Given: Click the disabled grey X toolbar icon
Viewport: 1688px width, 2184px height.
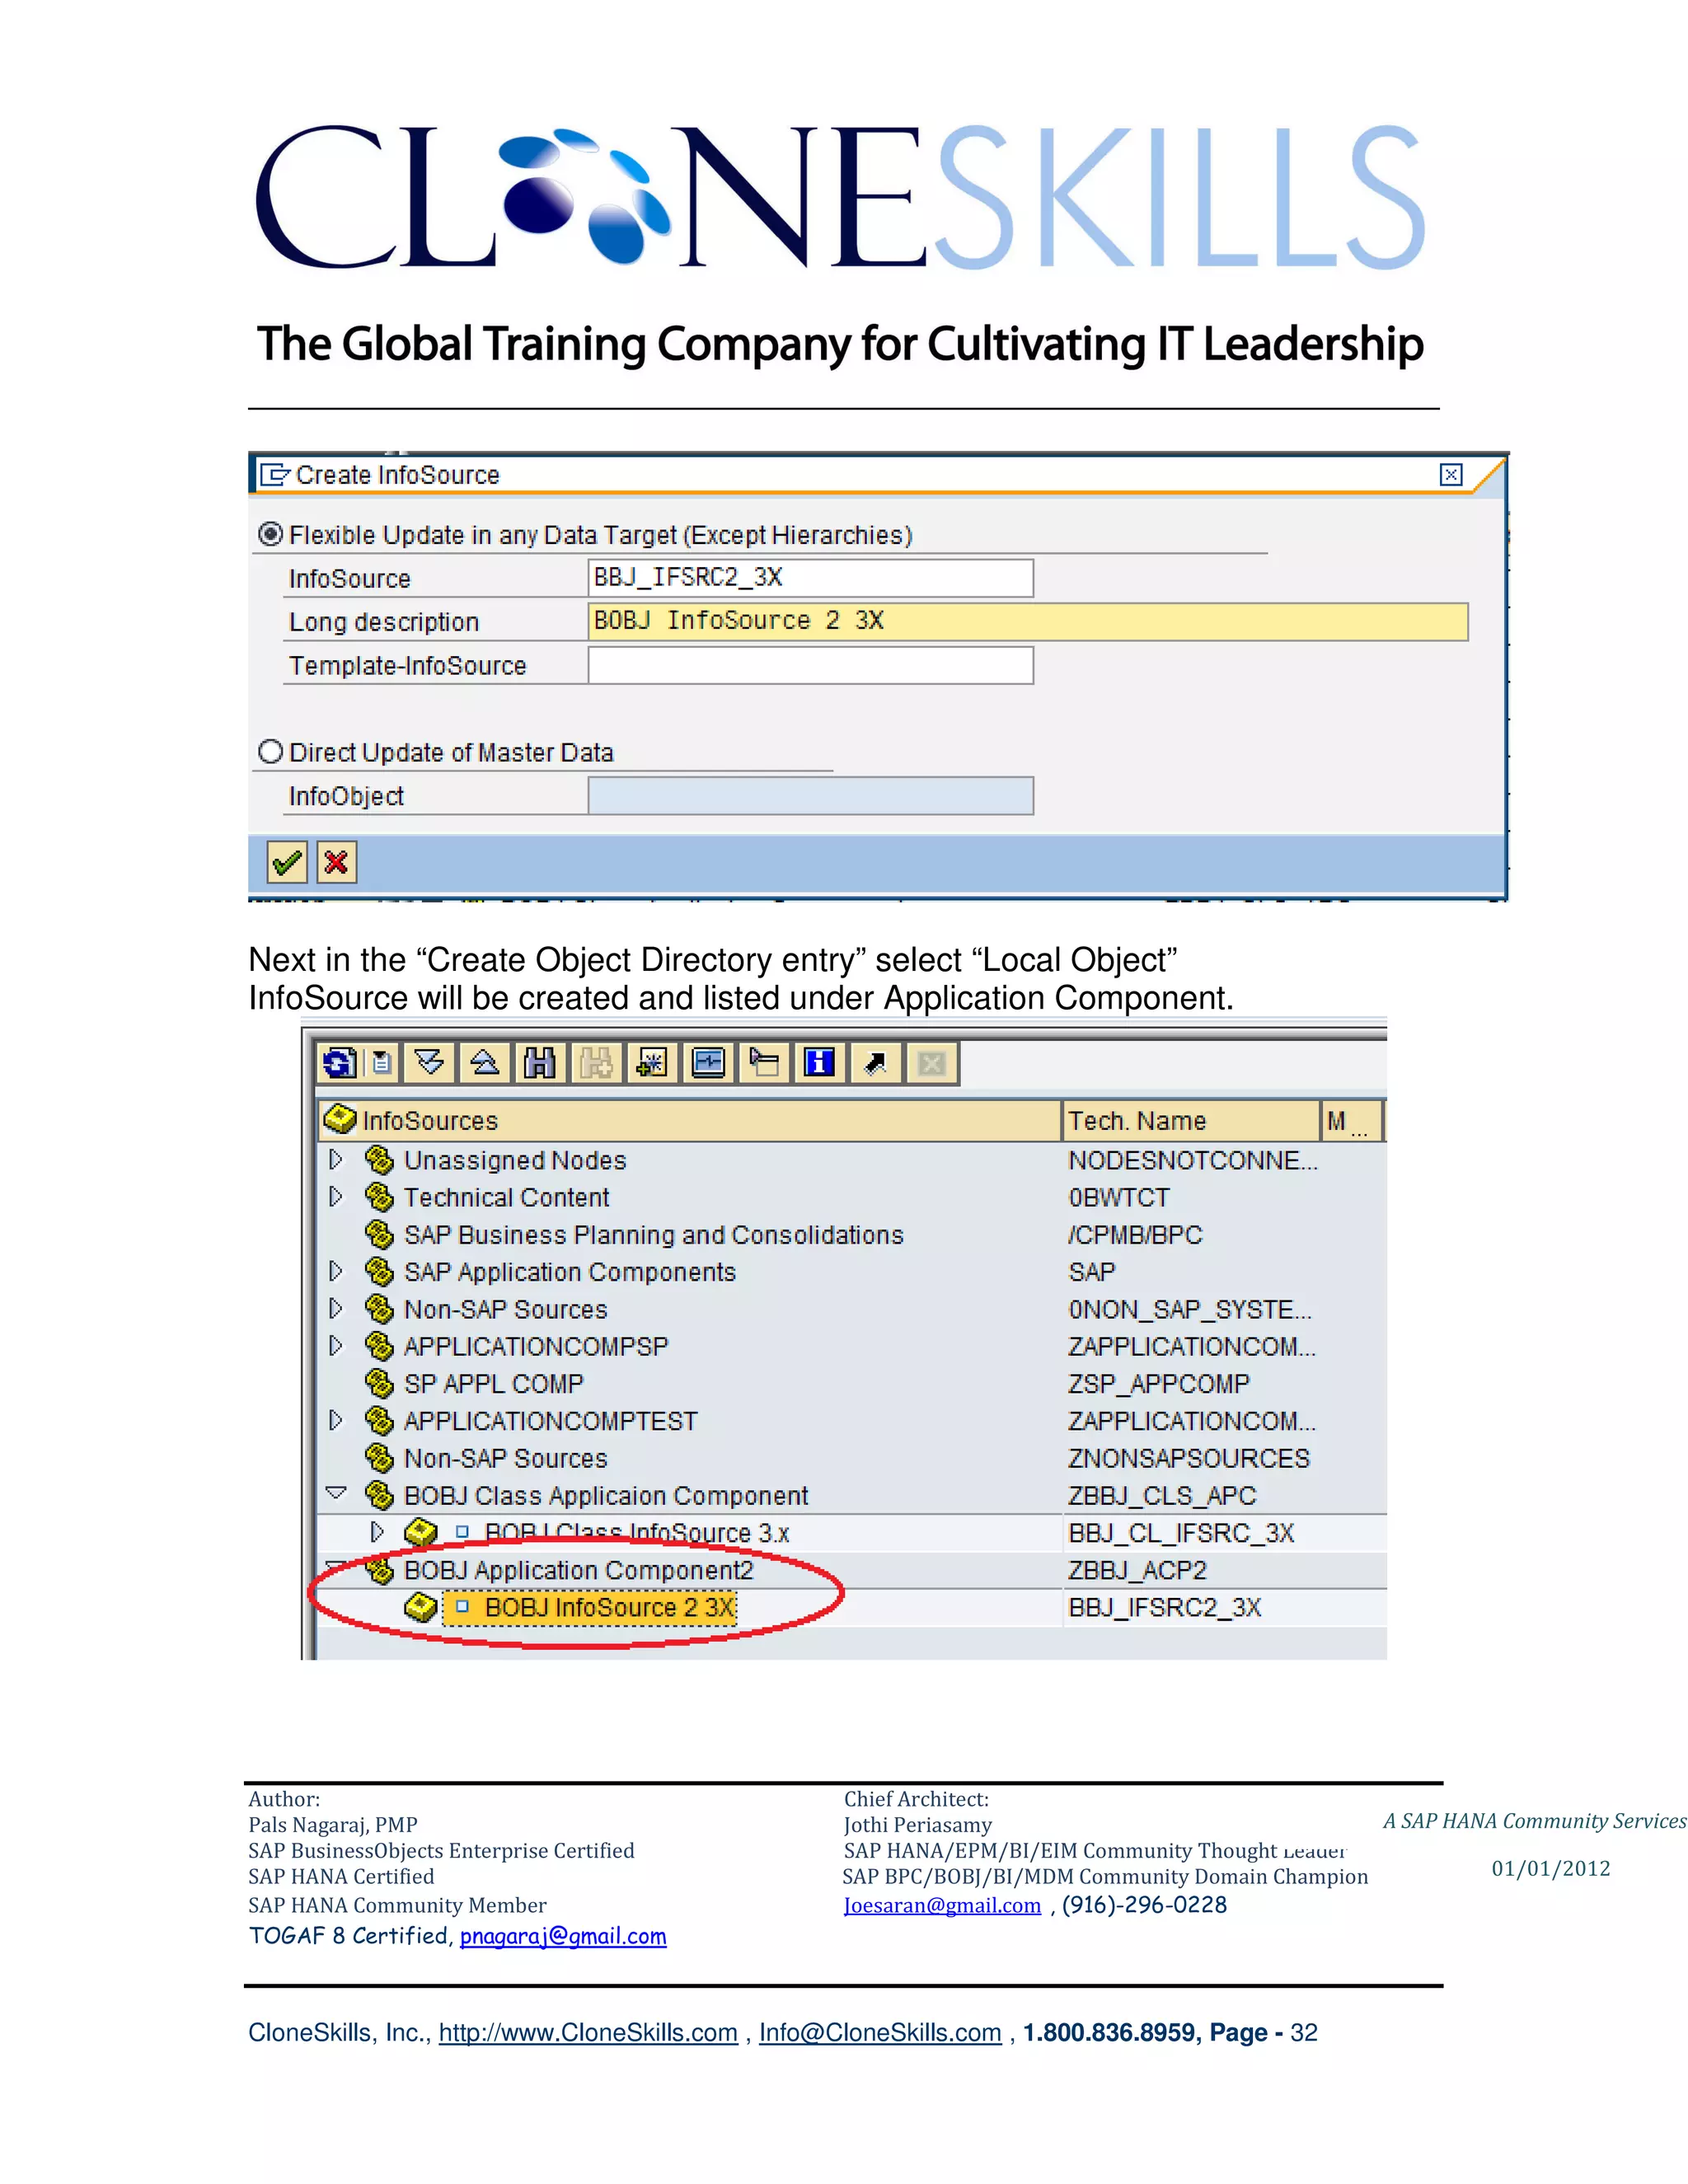Looking at the screenshot, I should click(x=932, y=1063).
